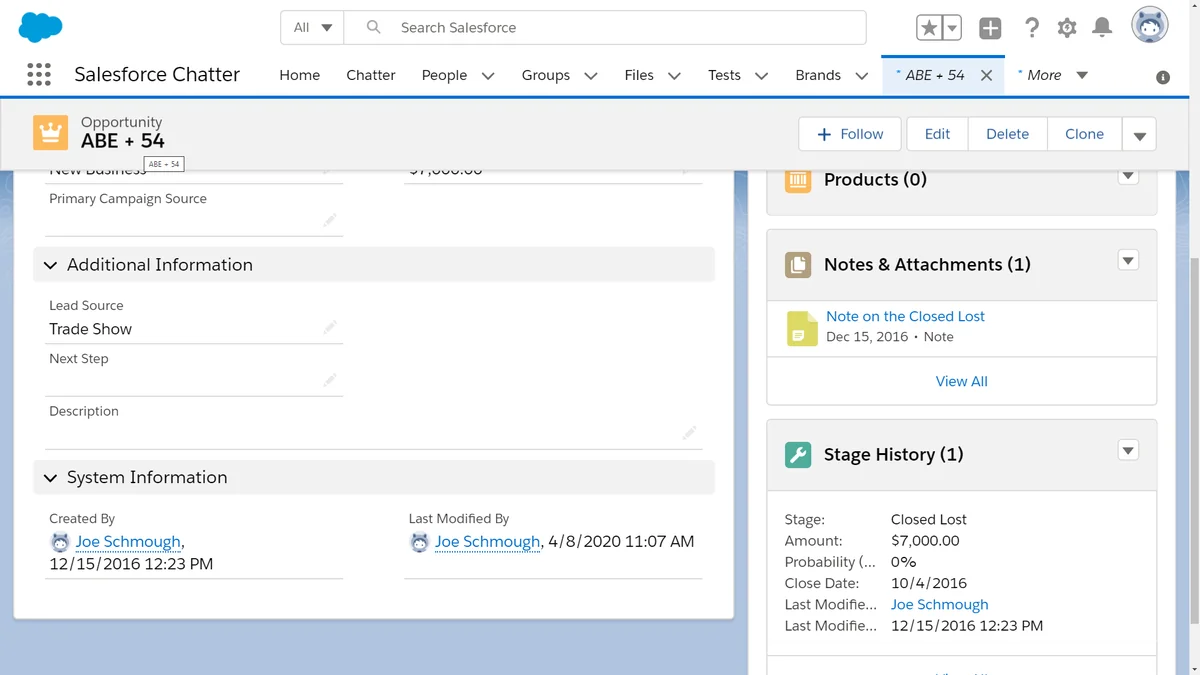Switch to the Tests tab
Image resolution: width=1200 pixels, height=675 pixels.
724,75
